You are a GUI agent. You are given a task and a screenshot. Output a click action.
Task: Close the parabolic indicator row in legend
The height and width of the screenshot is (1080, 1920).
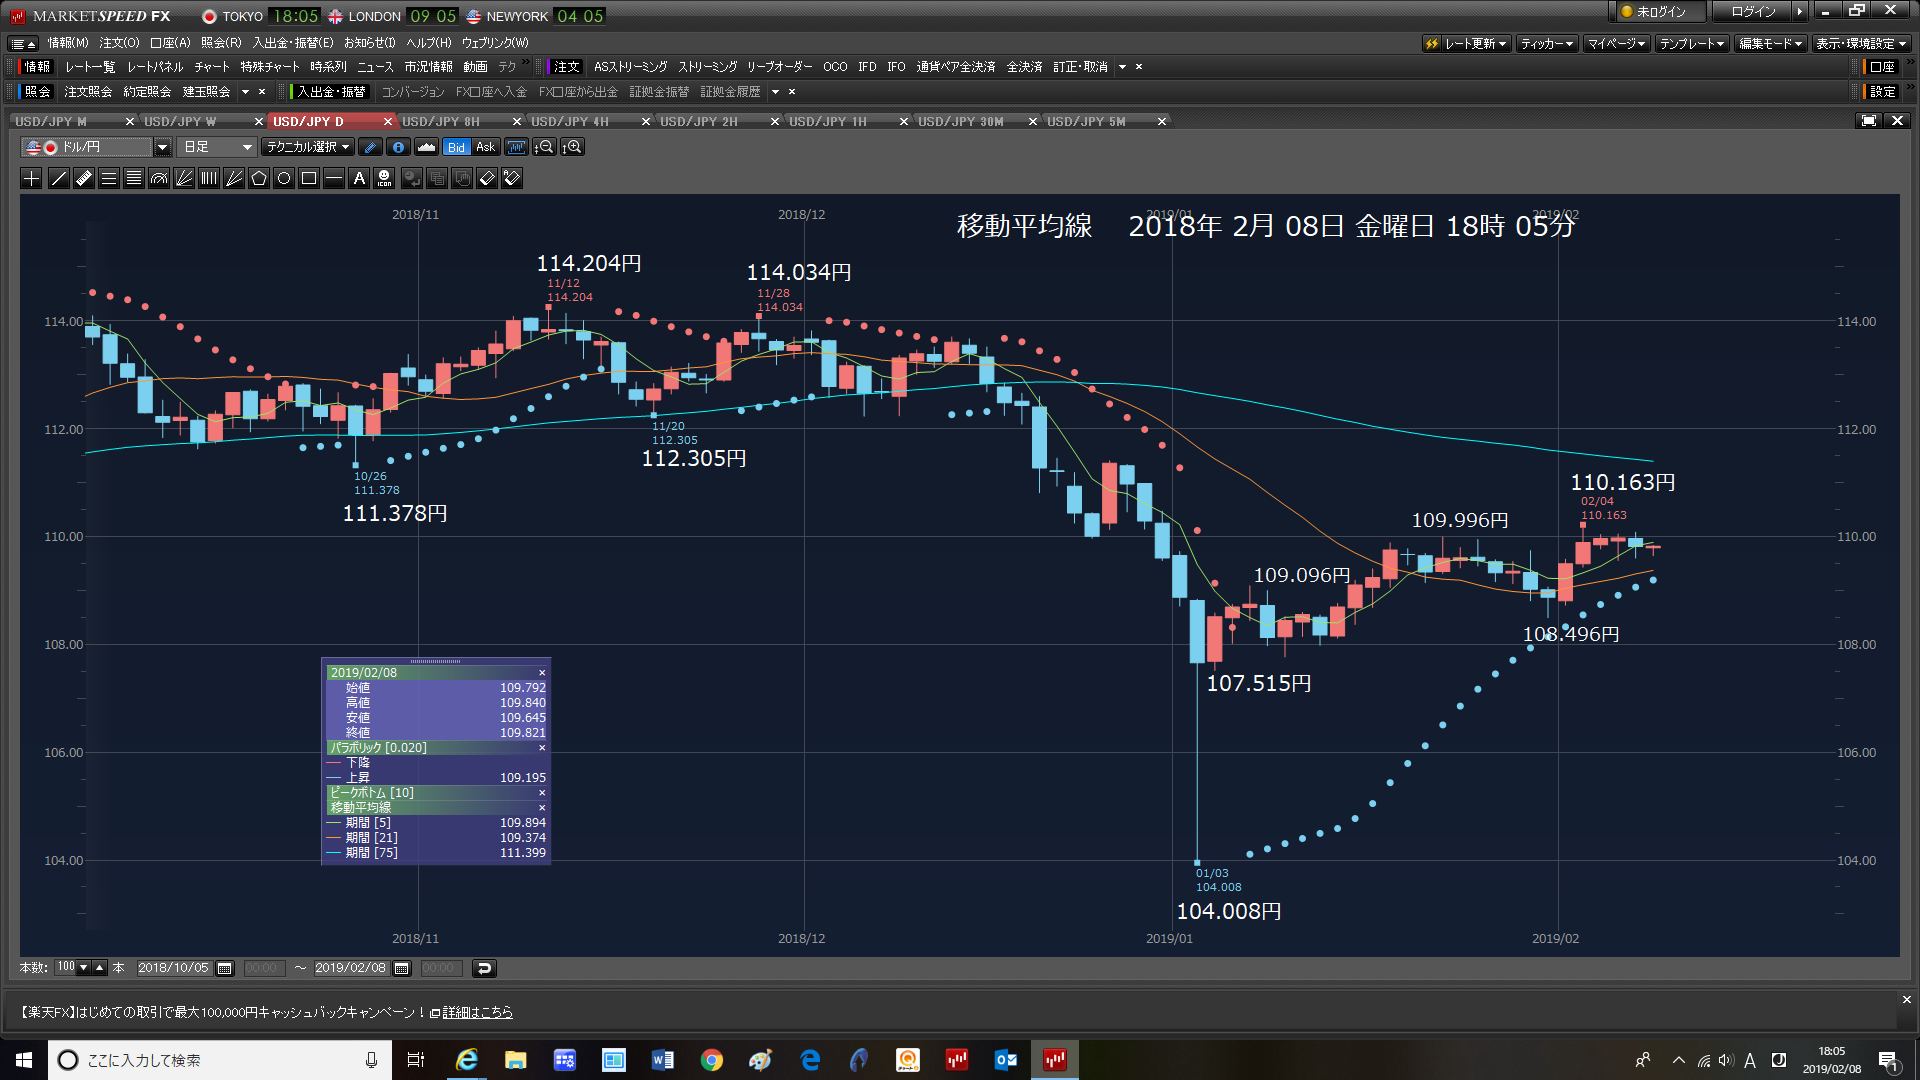click(543, 748)
